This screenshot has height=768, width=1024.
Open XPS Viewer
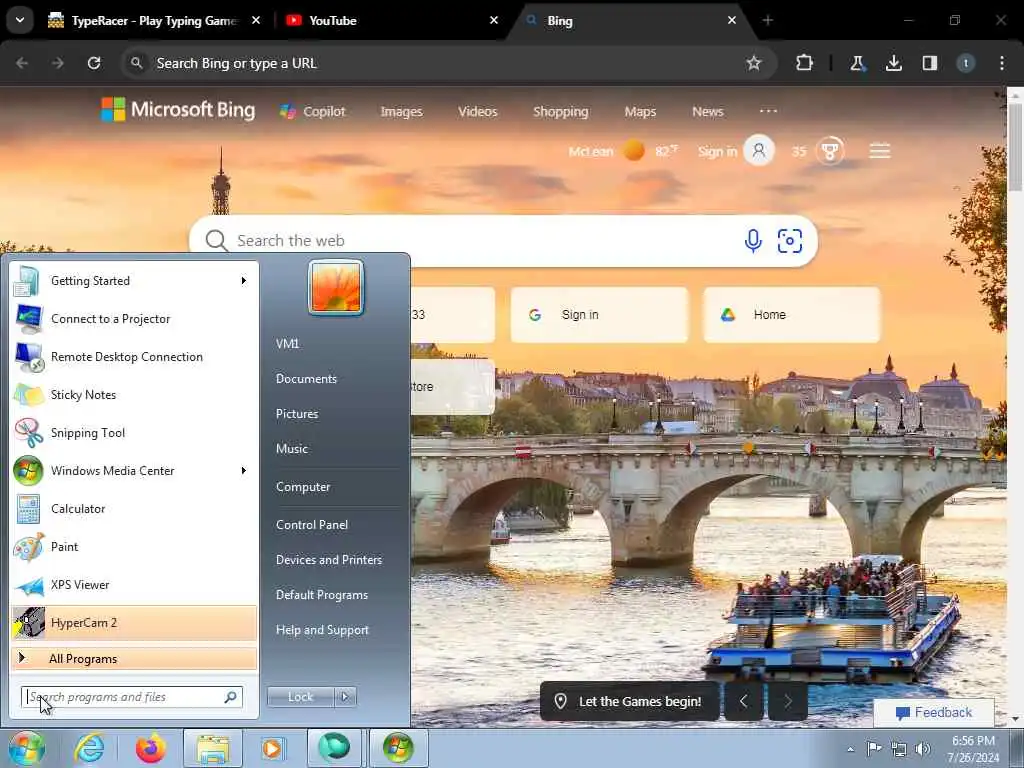tap(134, 584)
